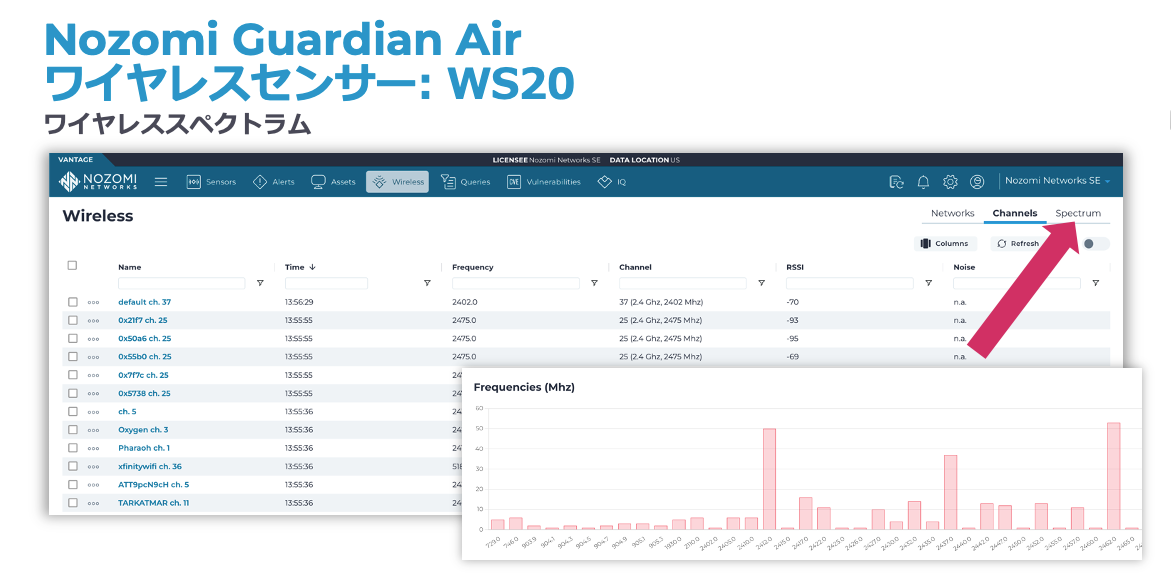Open the Sensors section
The height and width of the screenshot is (577, 1171).
pyautogui.click(x=211, y=181)
